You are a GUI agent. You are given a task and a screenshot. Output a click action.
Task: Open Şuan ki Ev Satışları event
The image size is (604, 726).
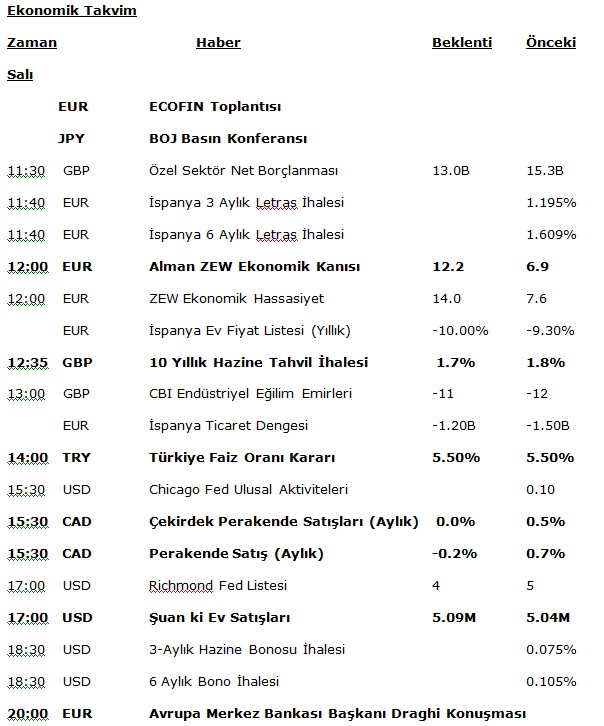coord(226,618)
